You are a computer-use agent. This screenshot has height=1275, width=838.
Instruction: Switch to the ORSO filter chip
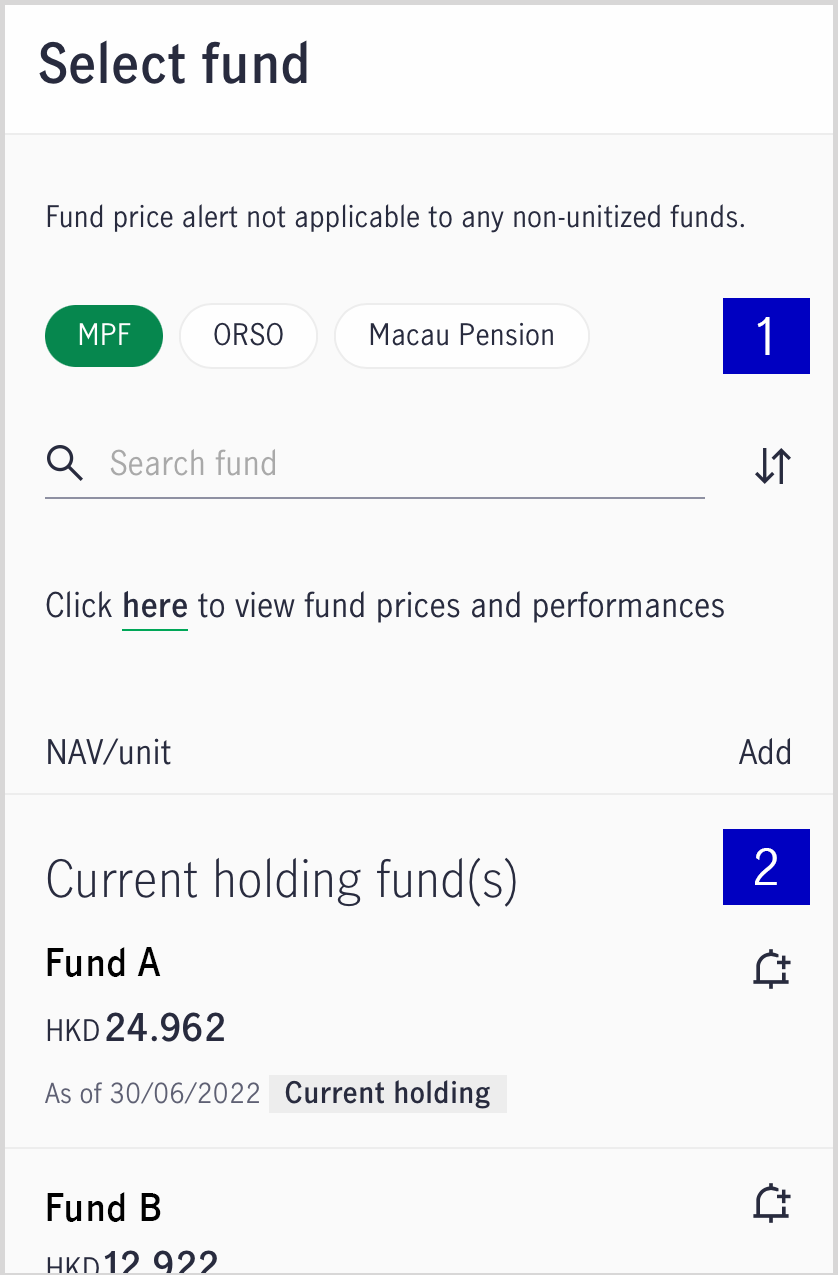(248, 335)
